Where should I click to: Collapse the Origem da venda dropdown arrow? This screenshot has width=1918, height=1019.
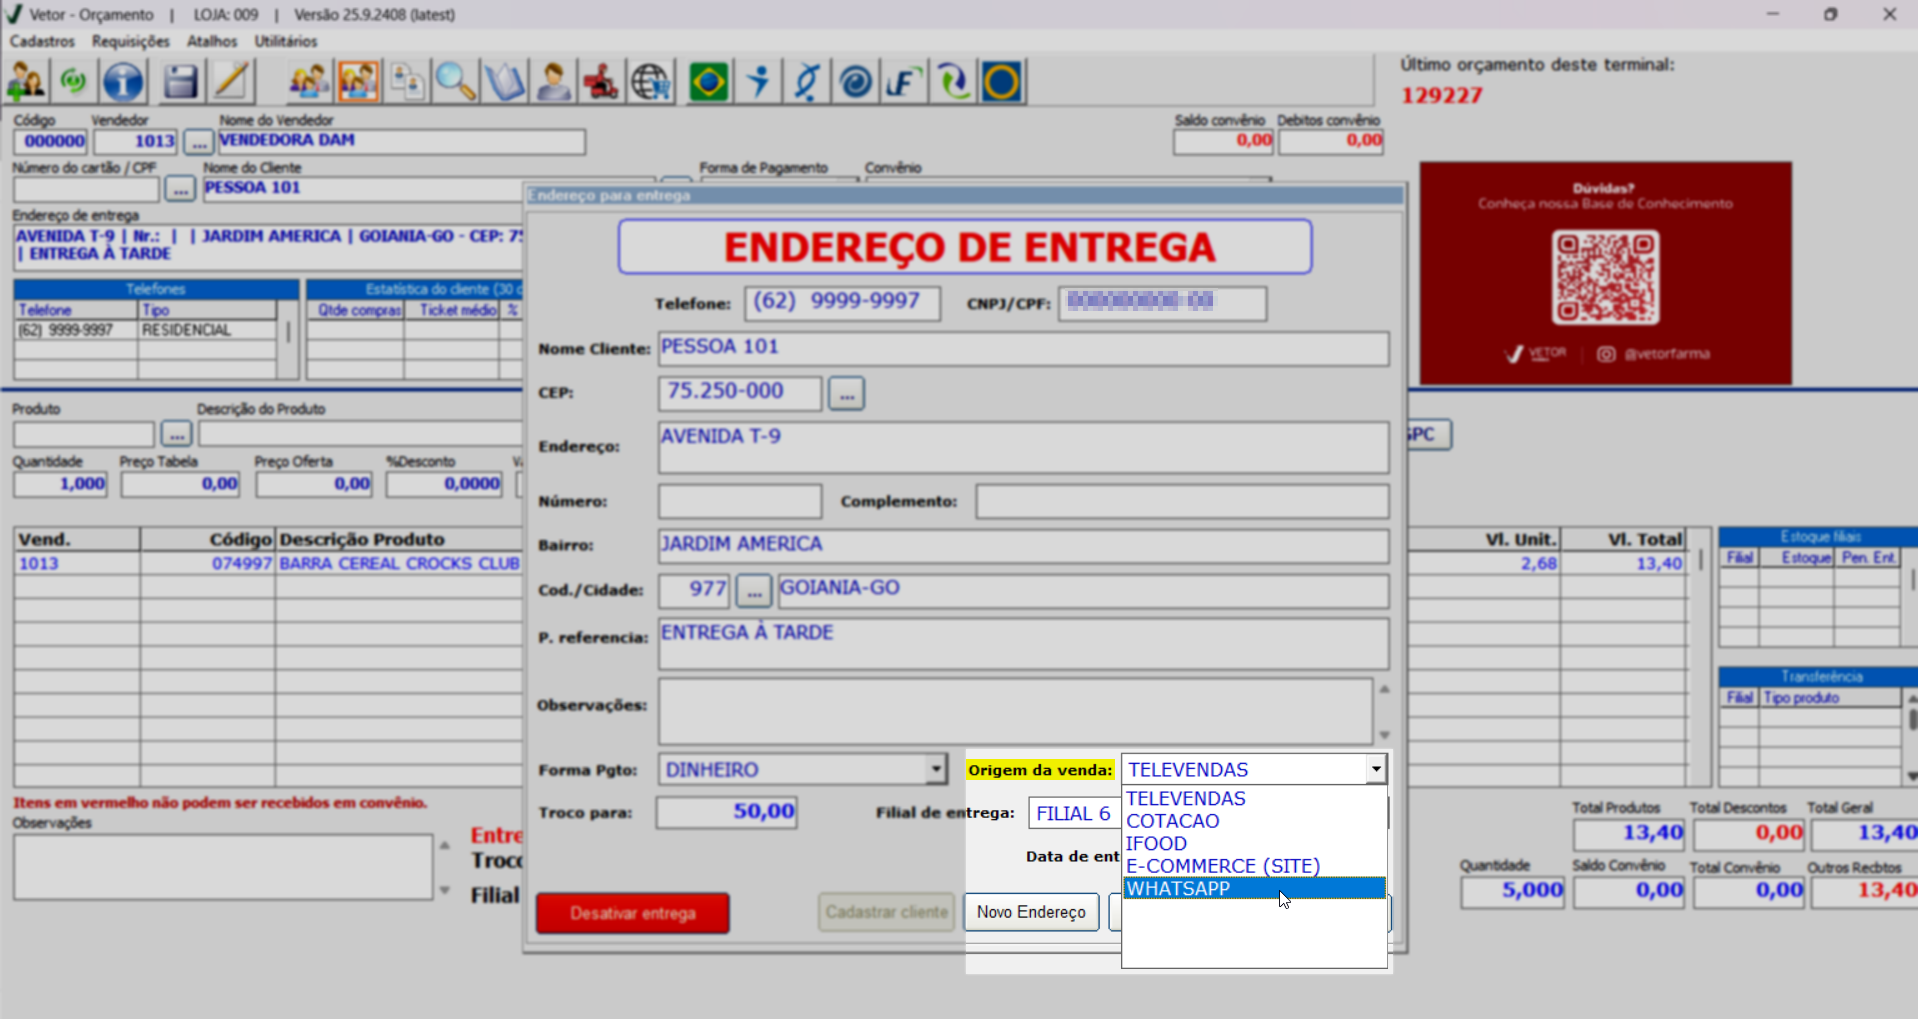click(1376, 770)
